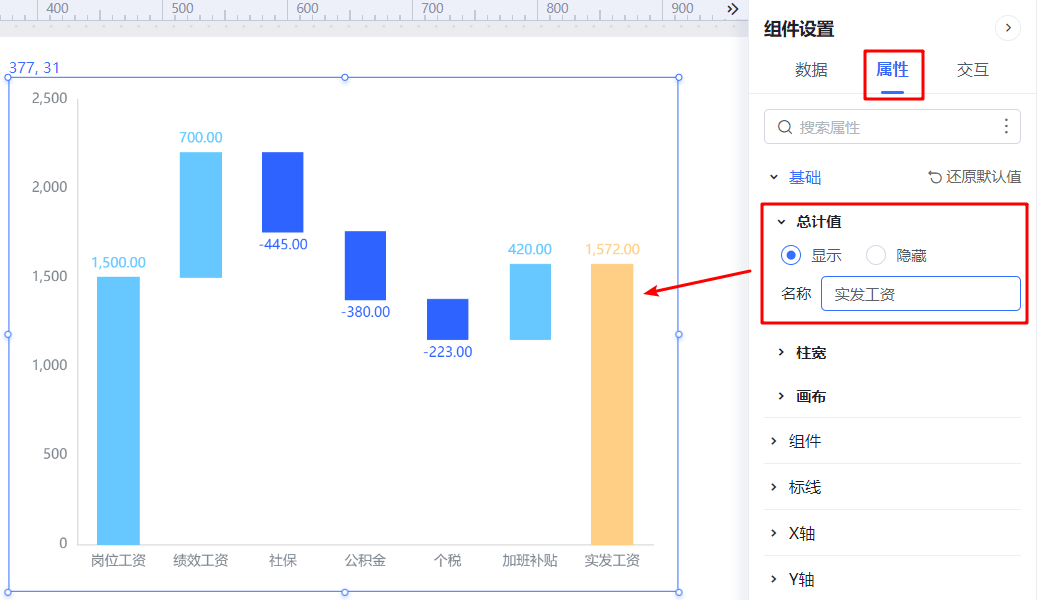Screen dimensions: 1042x600
Task: Click the 1,572.00 value label
Action: pyautogui.click(x=612, y=249)
